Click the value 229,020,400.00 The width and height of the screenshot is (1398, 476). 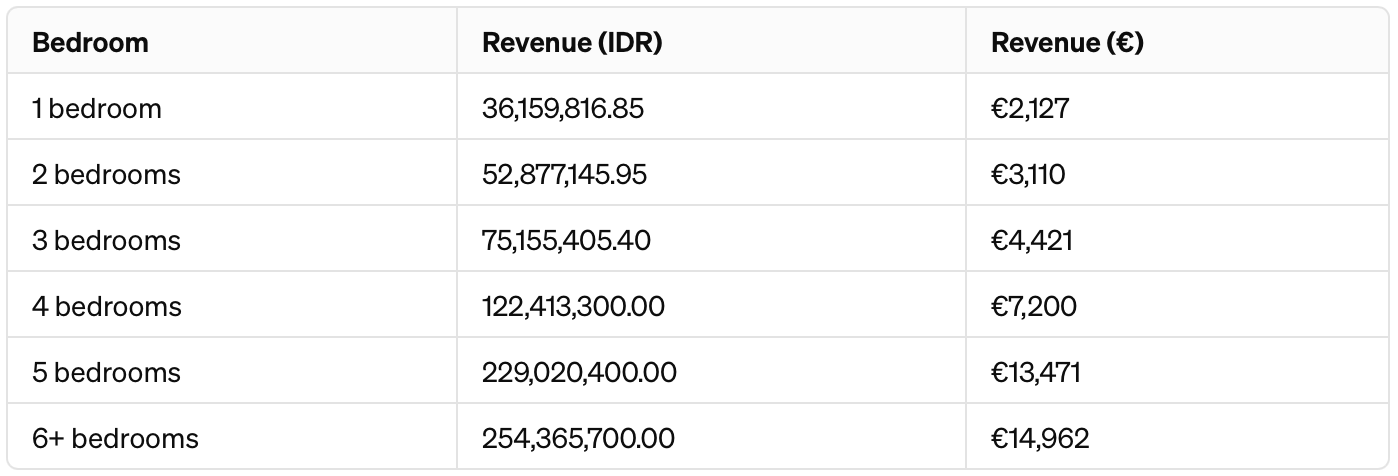pyautogui.click(x=579, y=372)
